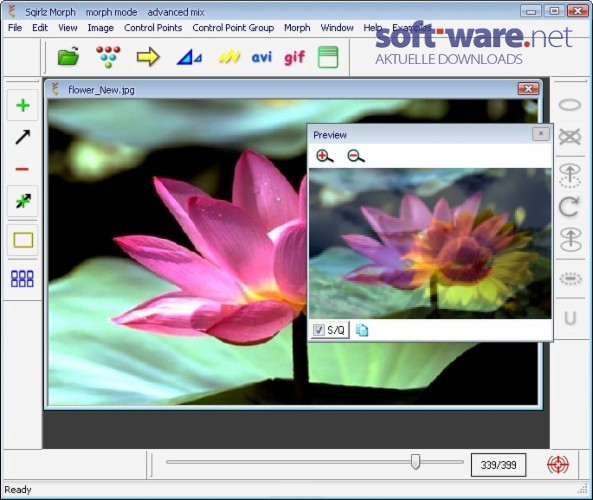Click the up arrow dotted ellipse icon
Screen dimensions: 593x500
pyautogui.click(x=570, y=175)
